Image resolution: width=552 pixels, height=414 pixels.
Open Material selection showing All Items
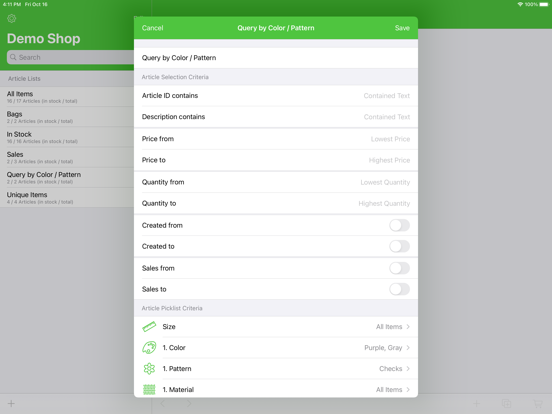[x=276, y=389]
